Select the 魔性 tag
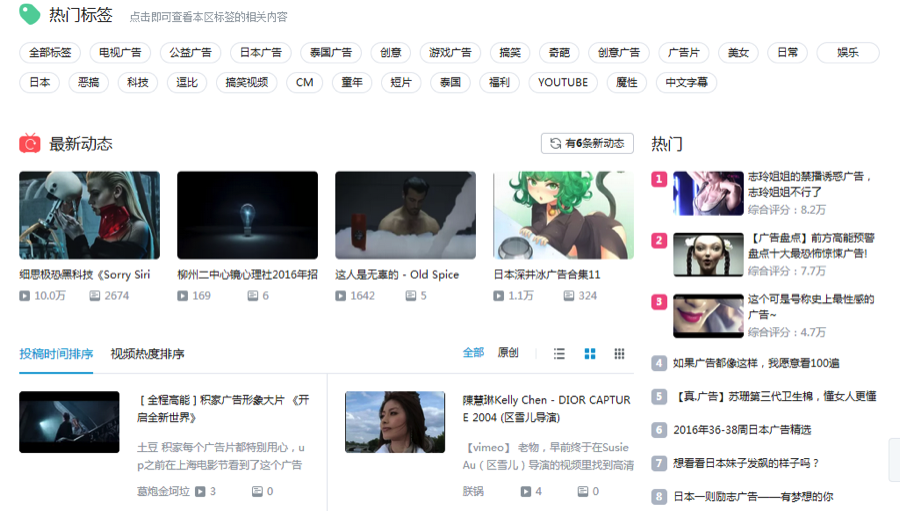This screenshot has width=900, height=512. [627, 82]
